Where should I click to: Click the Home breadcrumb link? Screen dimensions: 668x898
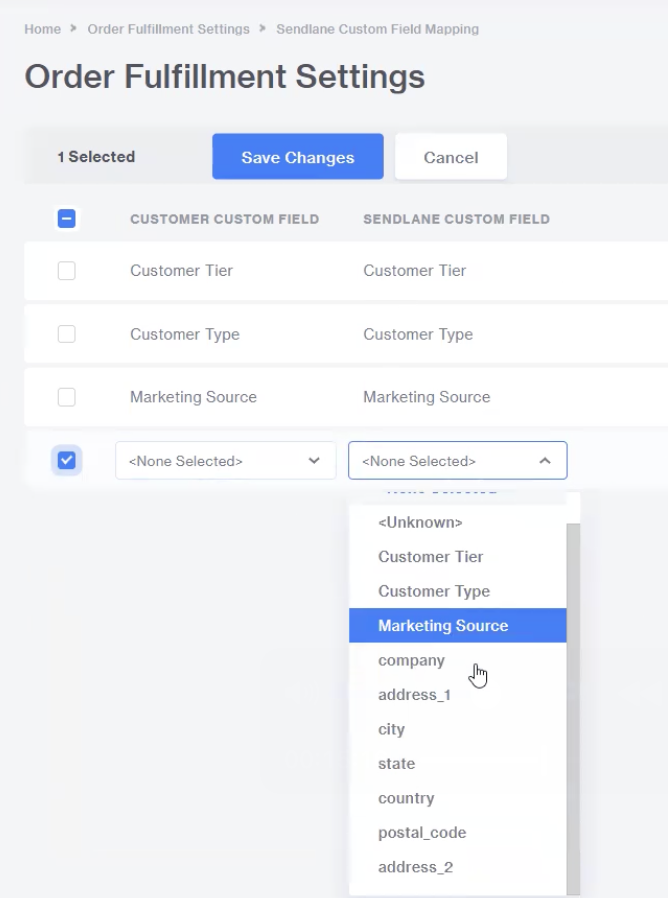(42, 29)
